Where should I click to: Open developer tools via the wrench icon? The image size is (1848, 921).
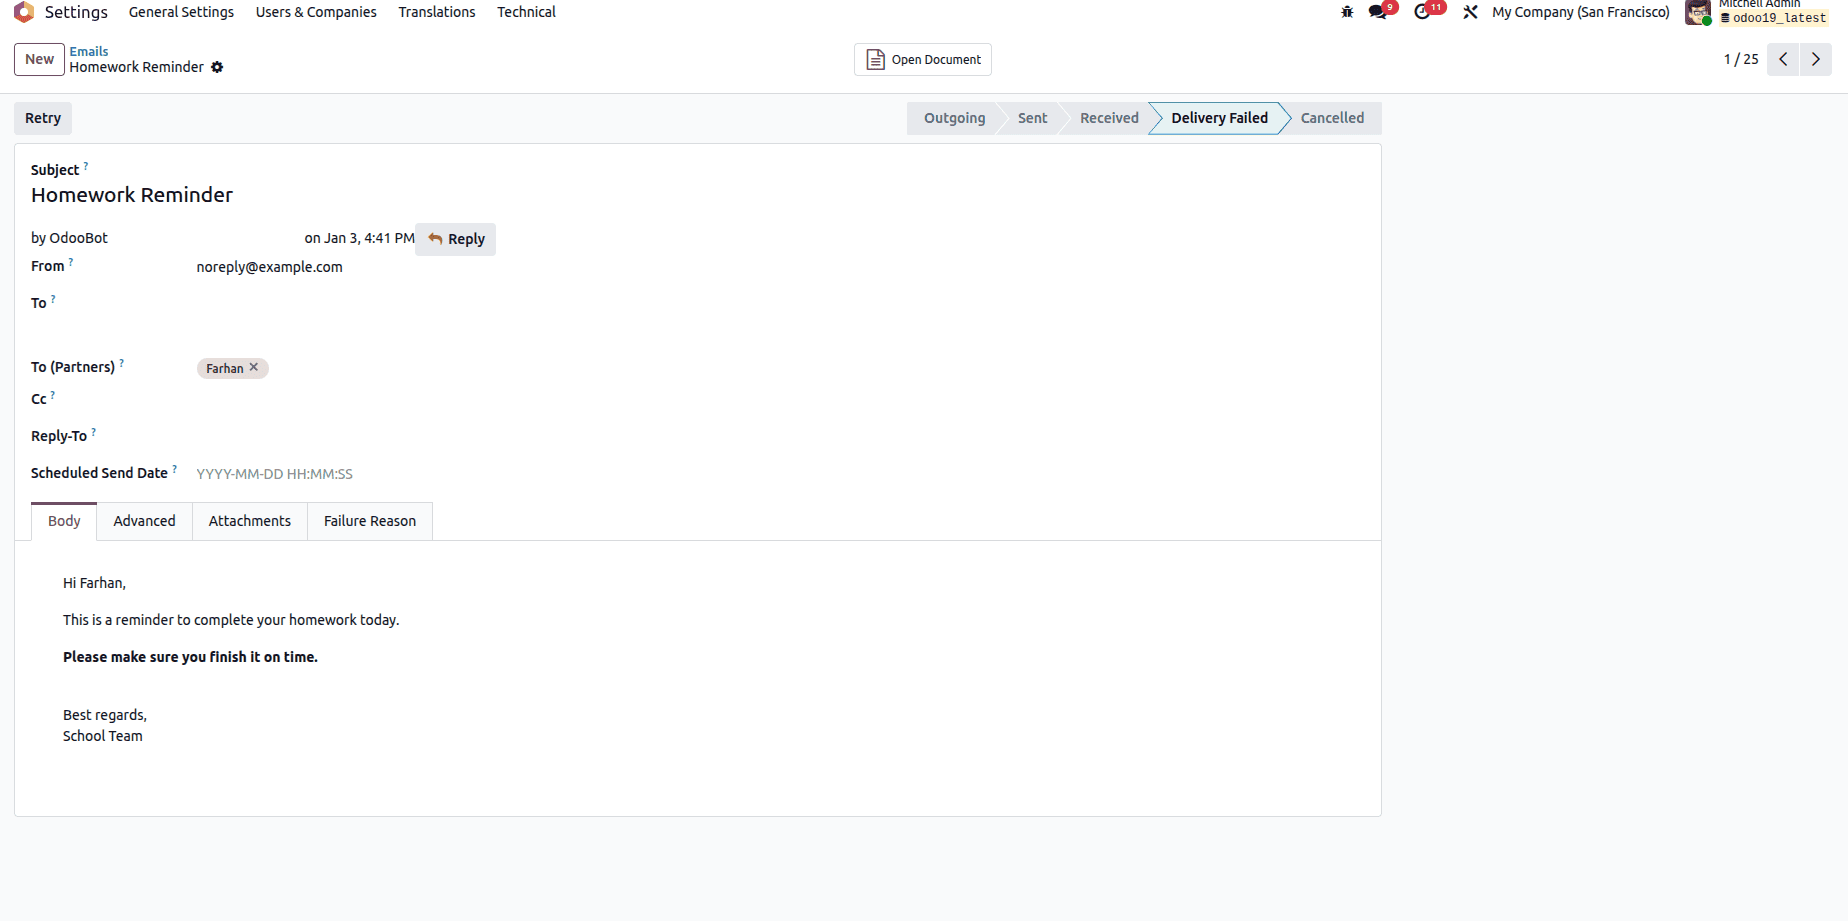point(1470,12)
